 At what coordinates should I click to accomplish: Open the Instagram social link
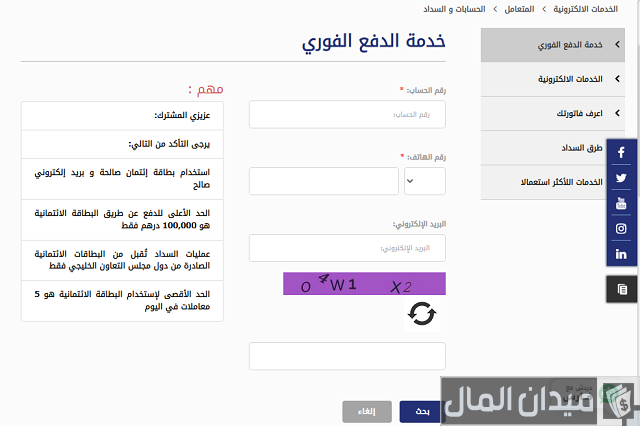point(621,229)
